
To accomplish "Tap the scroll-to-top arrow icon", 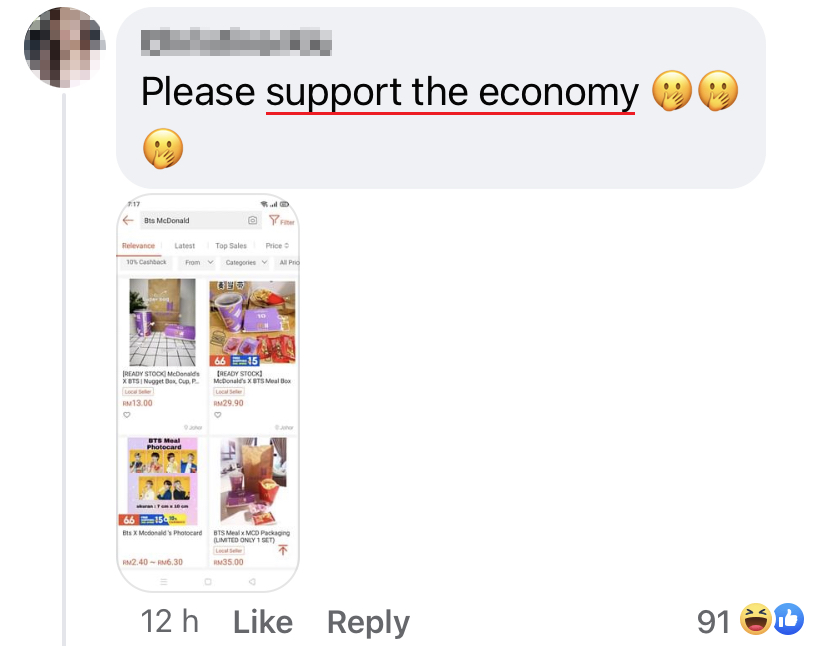I will point(283,550).
